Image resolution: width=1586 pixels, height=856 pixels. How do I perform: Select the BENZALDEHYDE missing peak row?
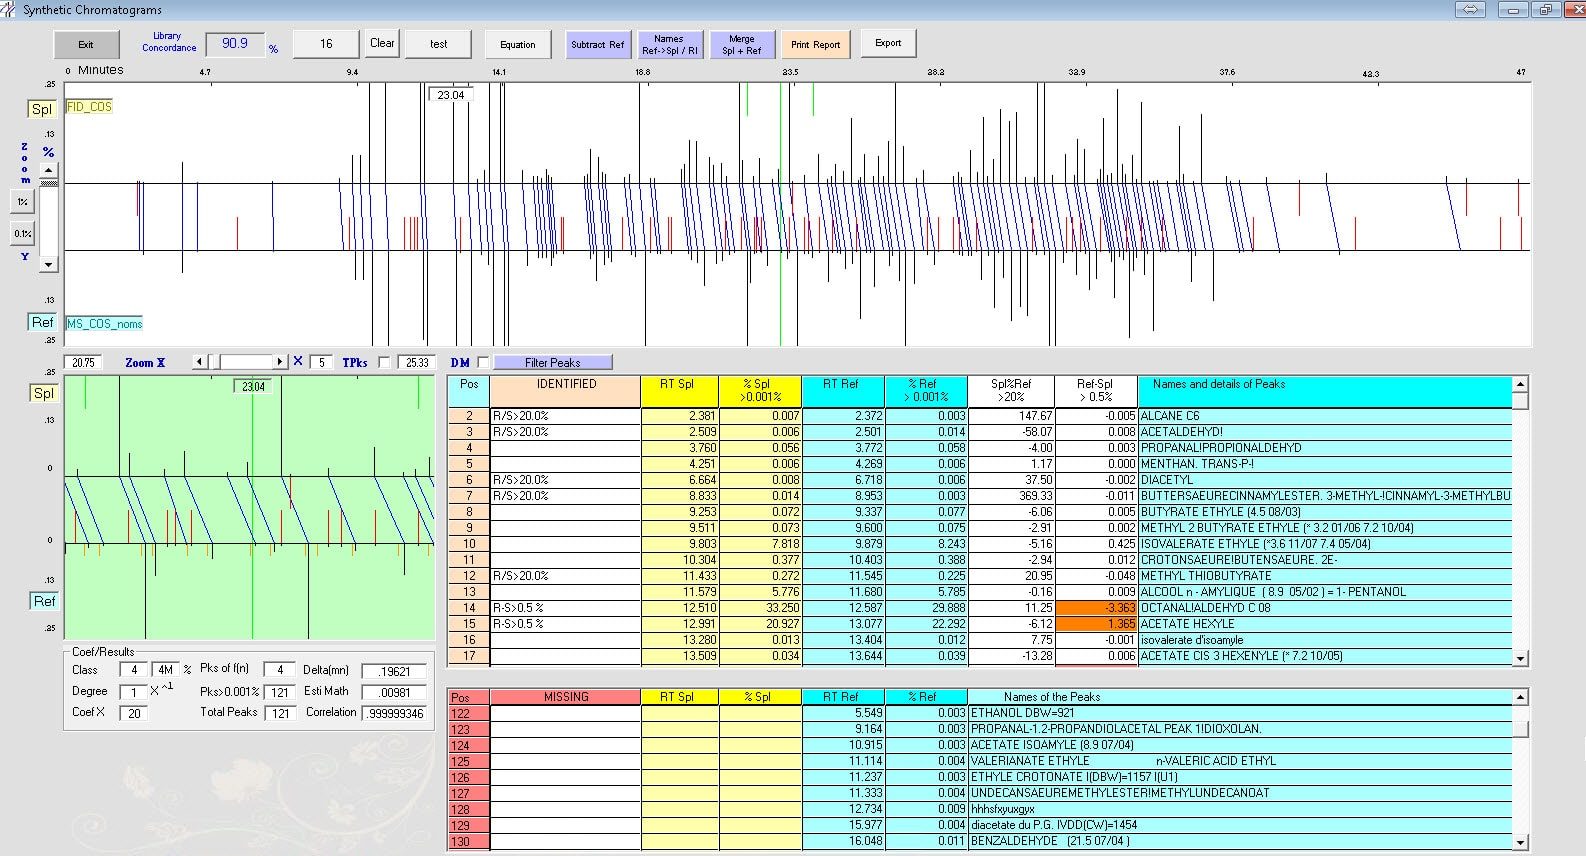[980, 841]
